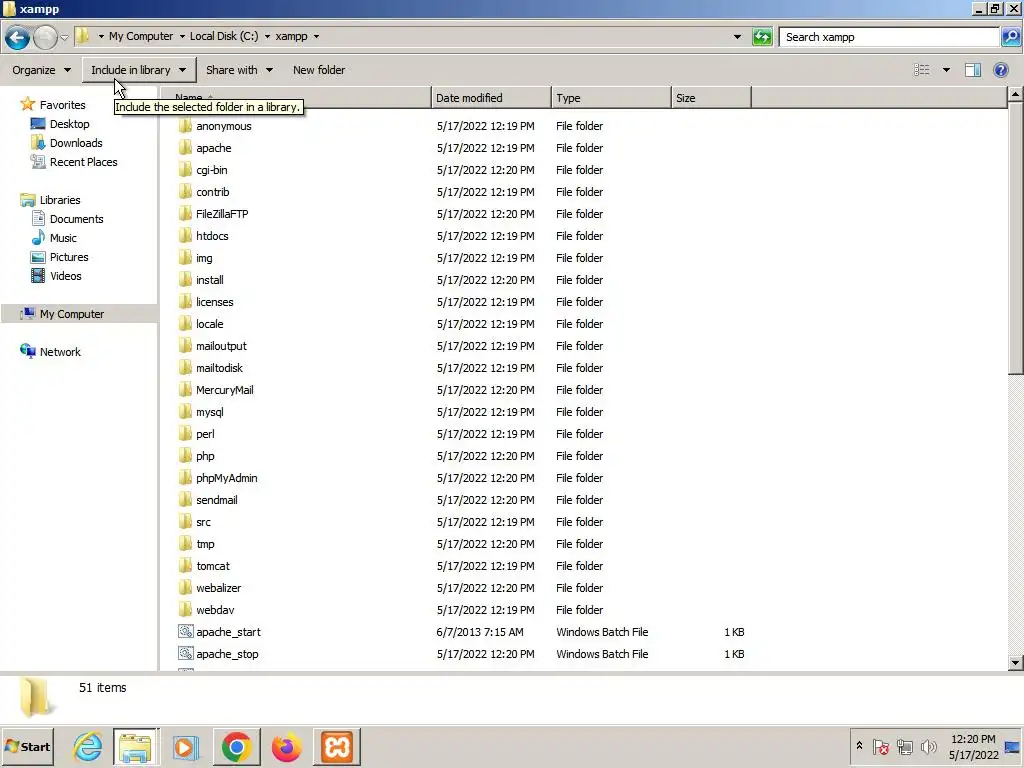Click in the Search xampp field
The image size is (1024, 768).
point(888,37)
